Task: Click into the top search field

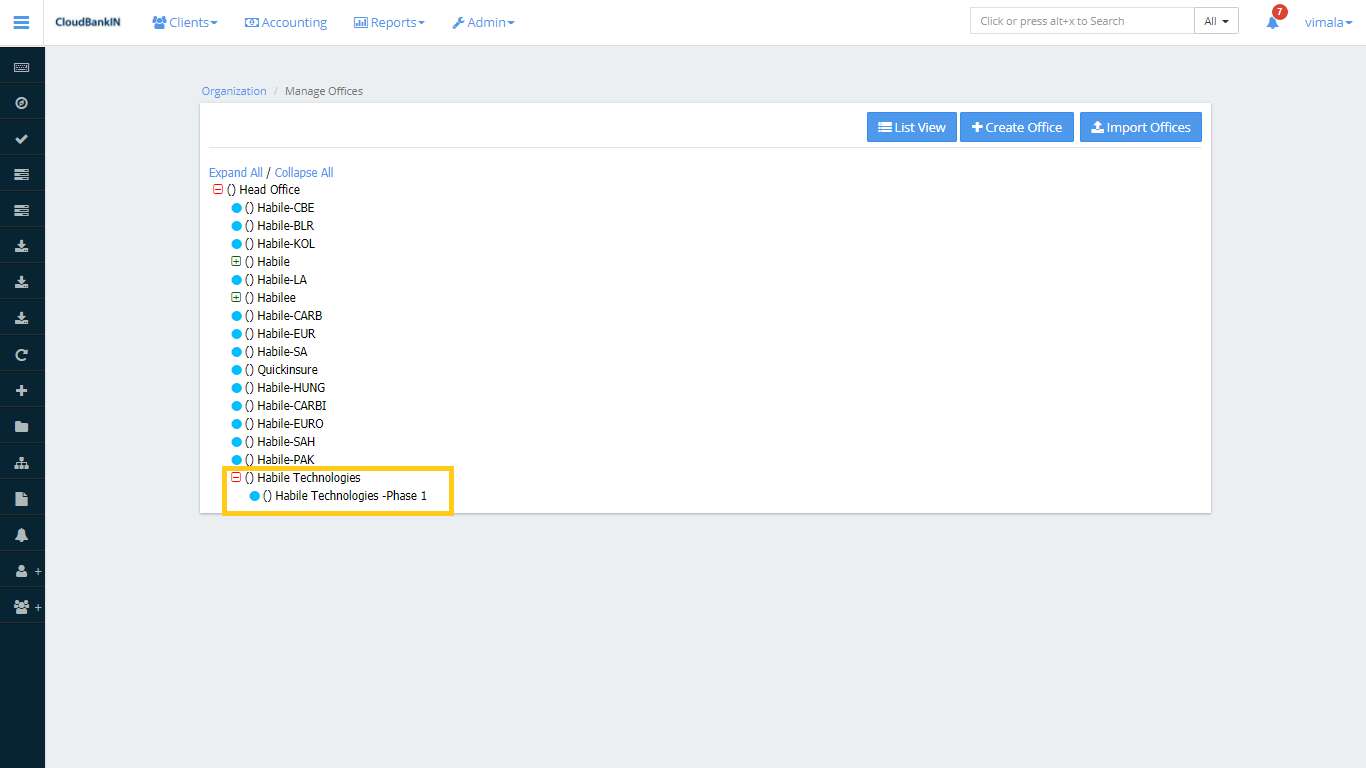Action: click(x=1081, y=21)
